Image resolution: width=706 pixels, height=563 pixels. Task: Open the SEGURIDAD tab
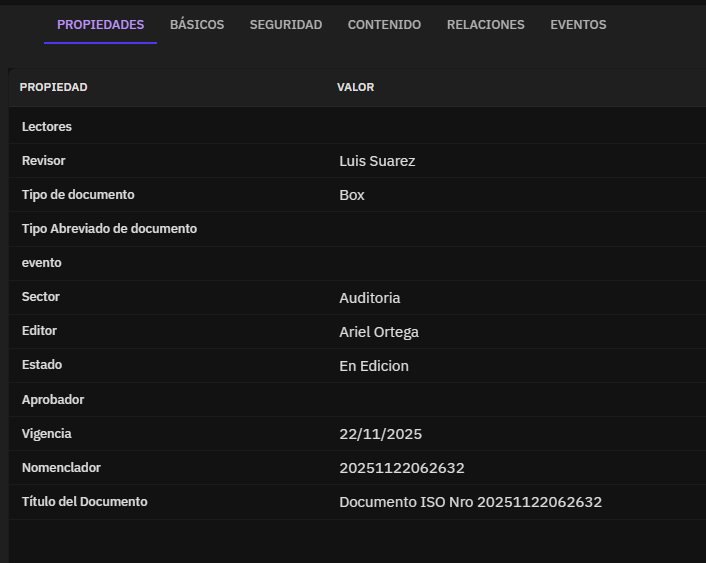pyautogui.click(x=286, y=24)
